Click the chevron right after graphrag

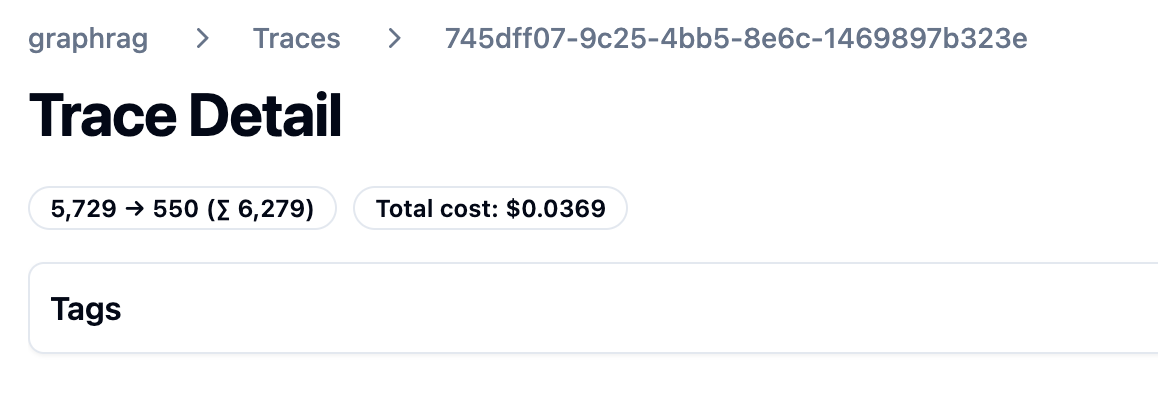click(203, 39)
